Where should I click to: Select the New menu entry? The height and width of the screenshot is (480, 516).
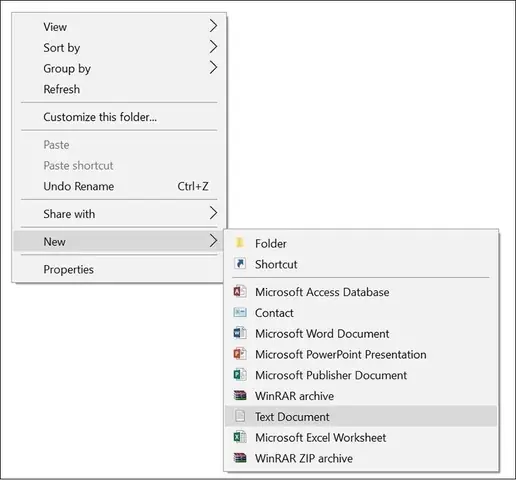[119, 241]
